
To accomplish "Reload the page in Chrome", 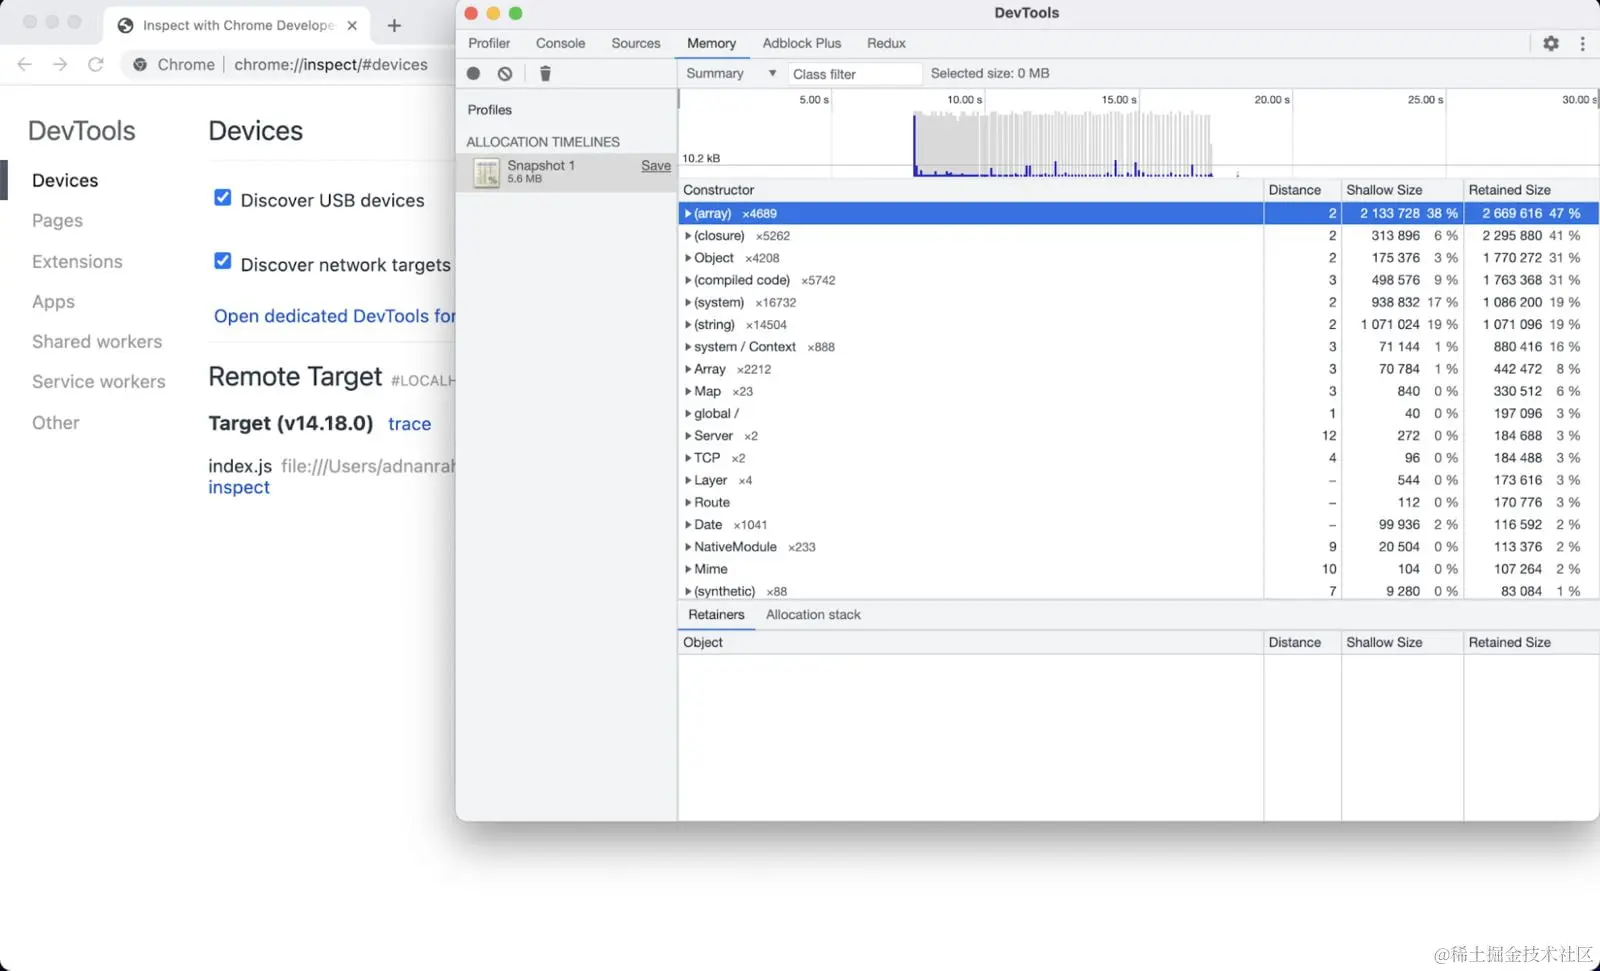I will click(96, 64).
